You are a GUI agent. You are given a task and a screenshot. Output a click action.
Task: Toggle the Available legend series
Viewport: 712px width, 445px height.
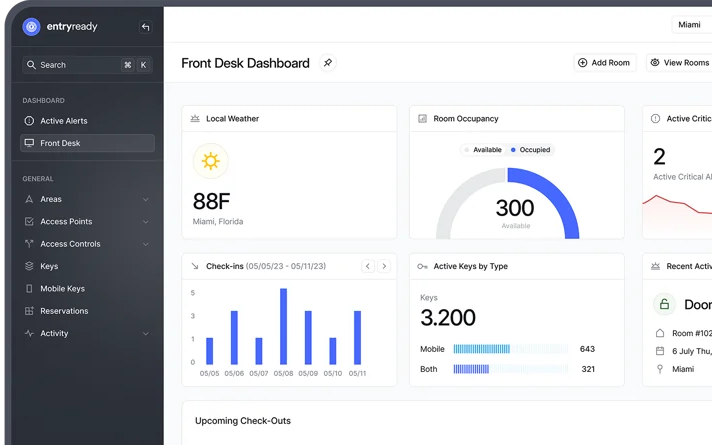coord(482,150)
